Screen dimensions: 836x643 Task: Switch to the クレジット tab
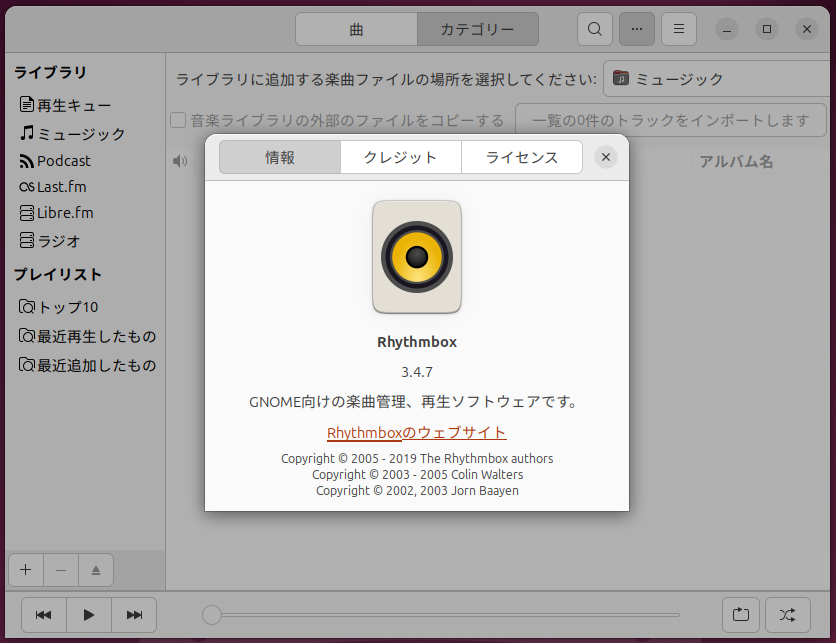coord(400,157)
